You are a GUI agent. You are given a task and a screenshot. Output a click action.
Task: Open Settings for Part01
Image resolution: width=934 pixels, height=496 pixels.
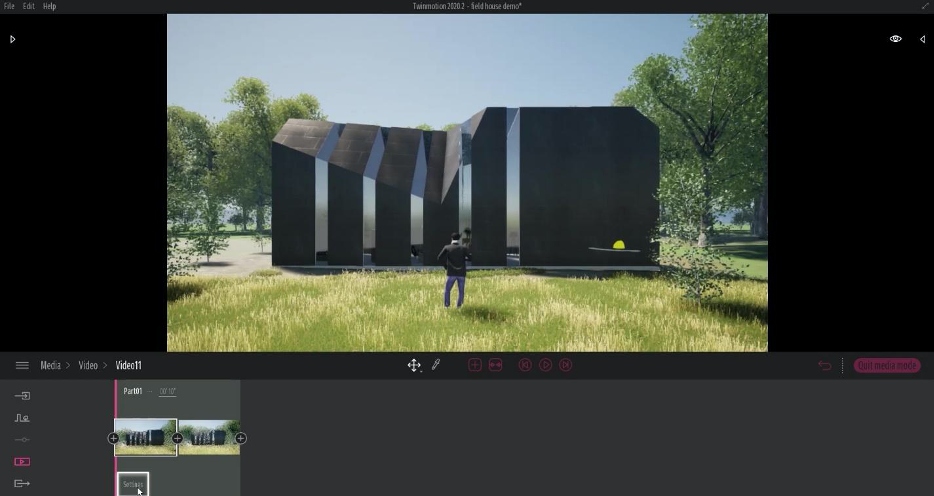tap(133, 485)
